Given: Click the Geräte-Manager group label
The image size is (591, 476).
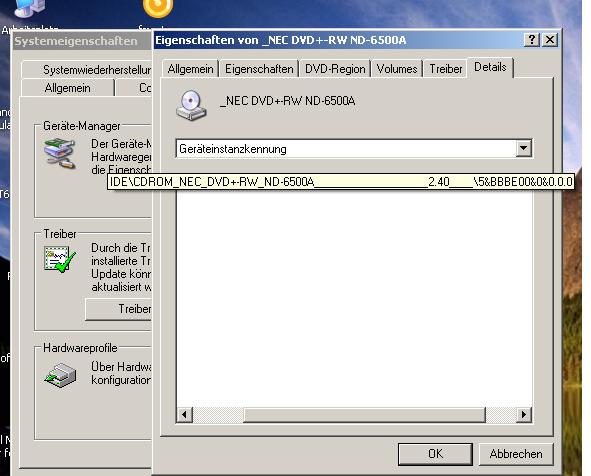Looking at the screenshot, I should tap(82, 126).
